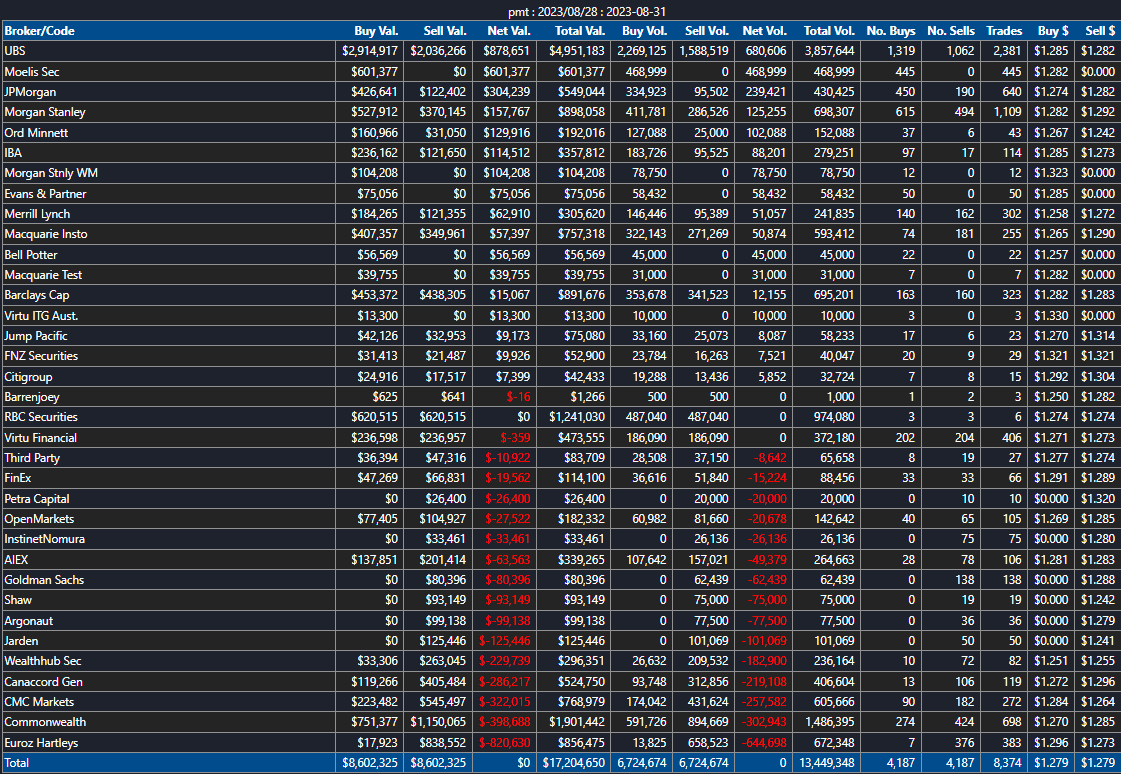Viewport: 1121px width, 774px height.
Task: Select the JPMorgan broker name
Action: pyautogui.click(x=30, y=91)
